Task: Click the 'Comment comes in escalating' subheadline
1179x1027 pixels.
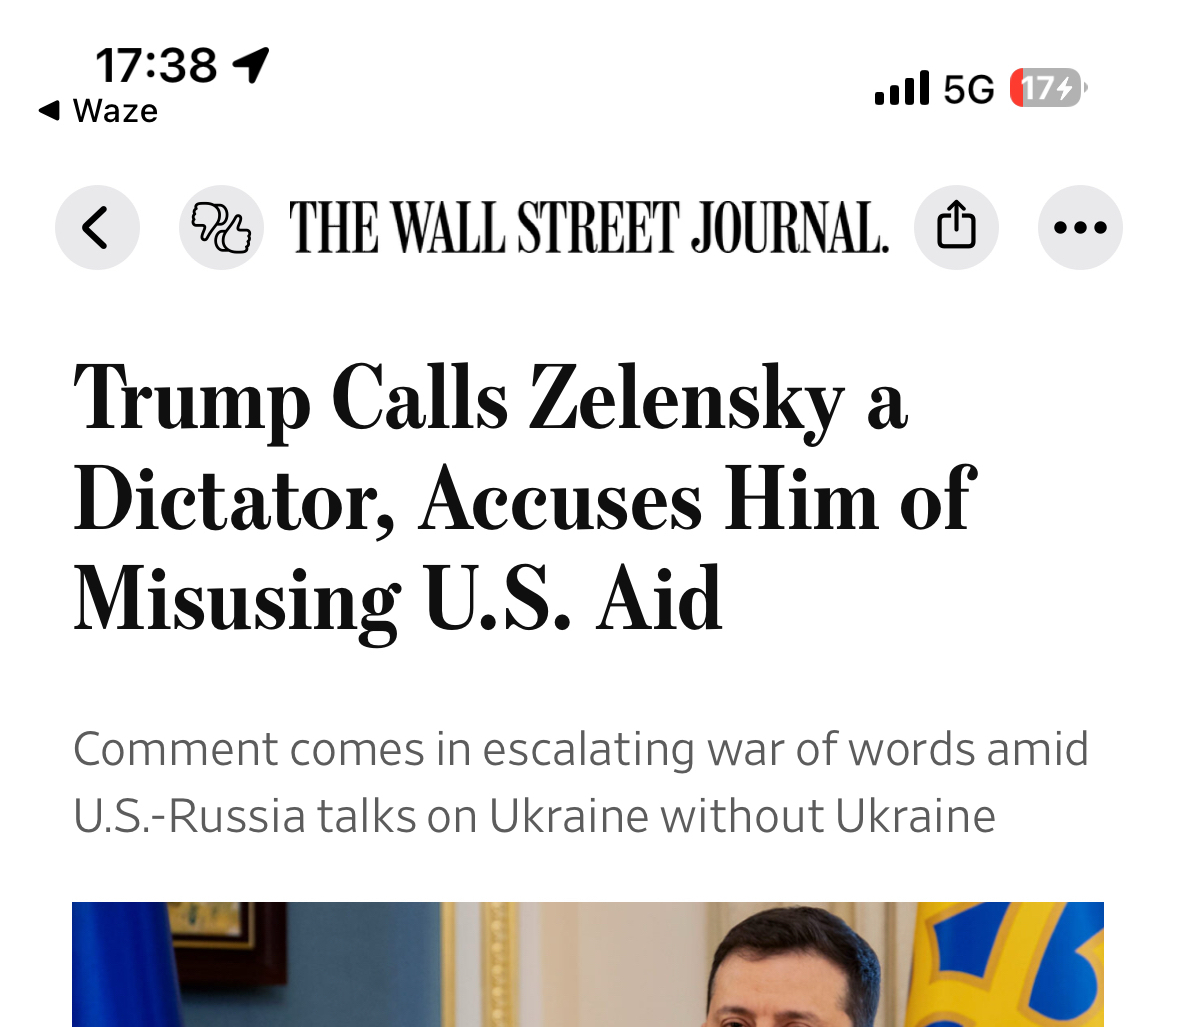Action: pos(580,782)
